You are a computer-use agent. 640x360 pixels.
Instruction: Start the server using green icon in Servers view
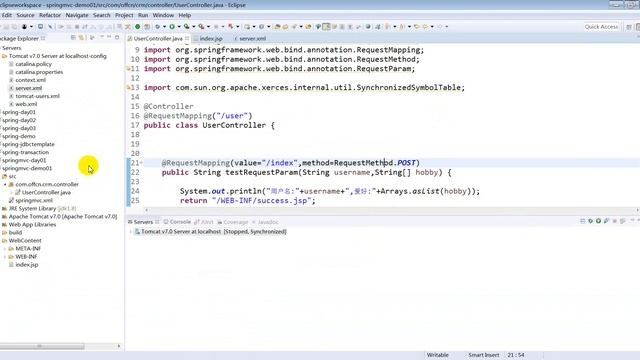[x=598, y=221]
